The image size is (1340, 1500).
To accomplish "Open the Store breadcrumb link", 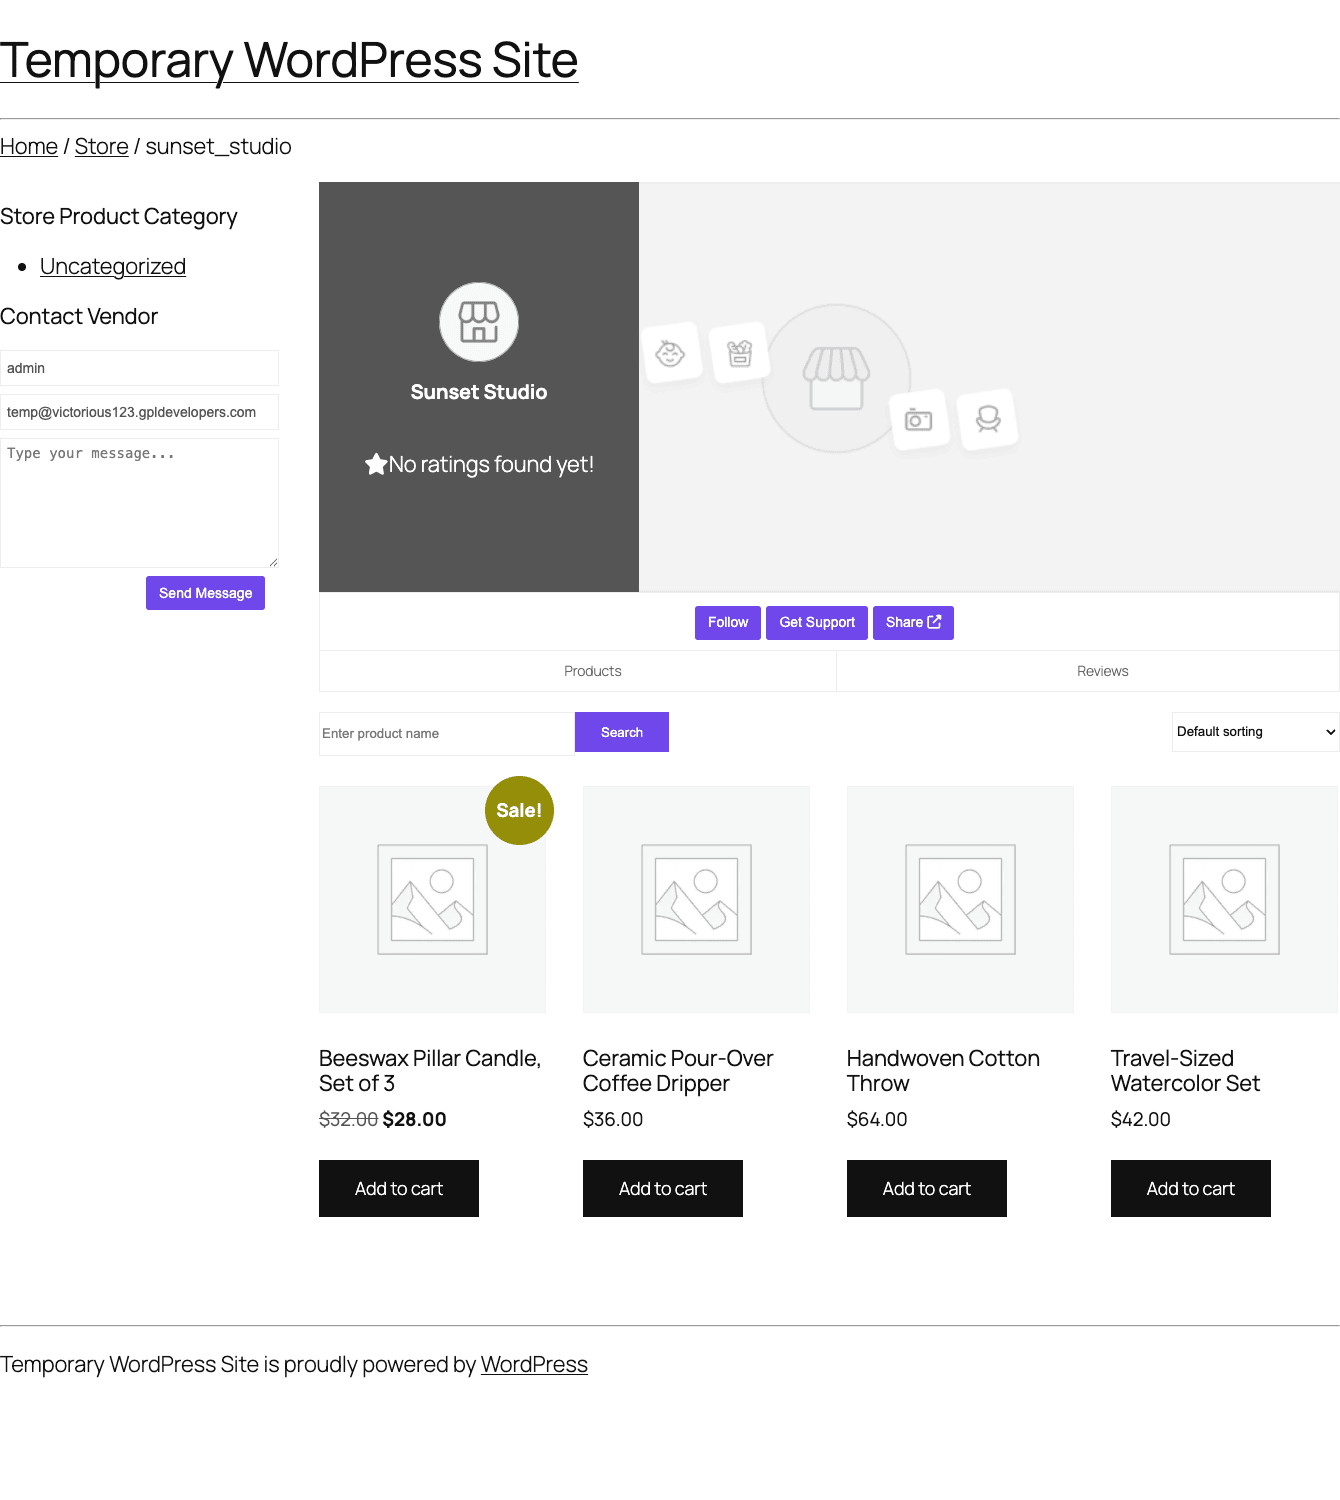I will [102, 146].
